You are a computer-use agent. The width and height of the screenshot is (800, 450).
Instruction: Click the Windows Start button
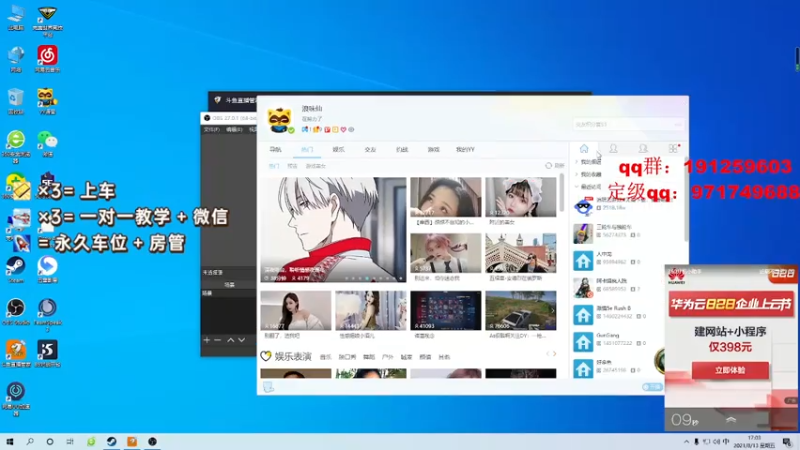[x=10, y=441]
